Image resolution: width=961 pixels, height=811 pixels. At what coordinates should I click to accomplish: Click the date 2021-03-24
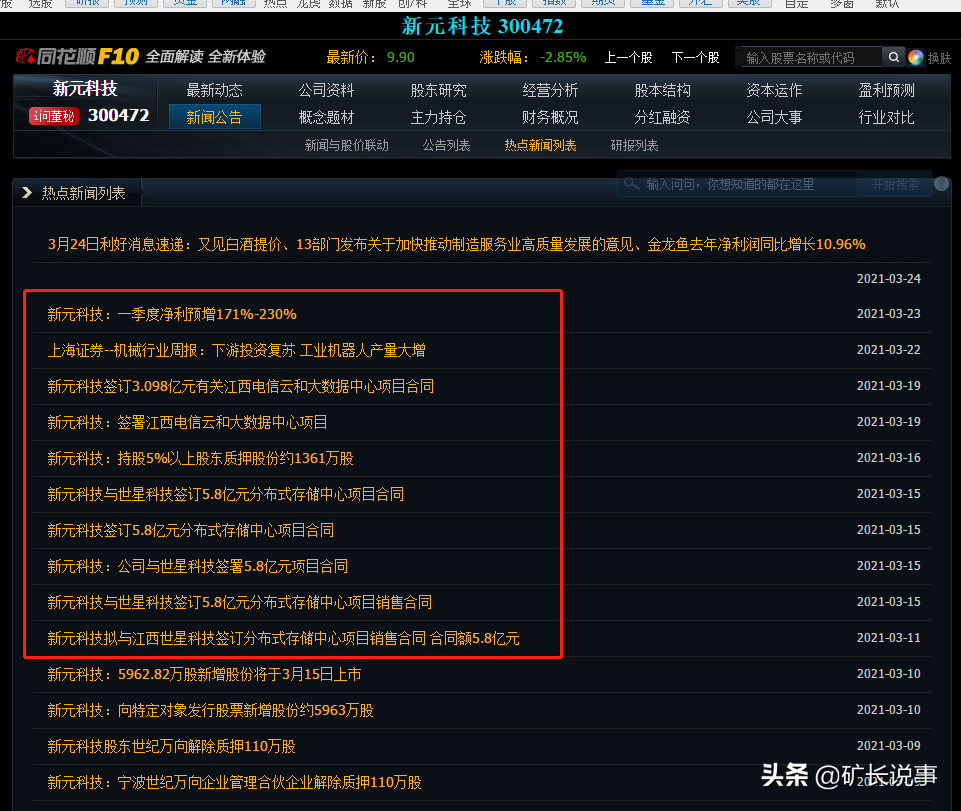tap(889, 279)
